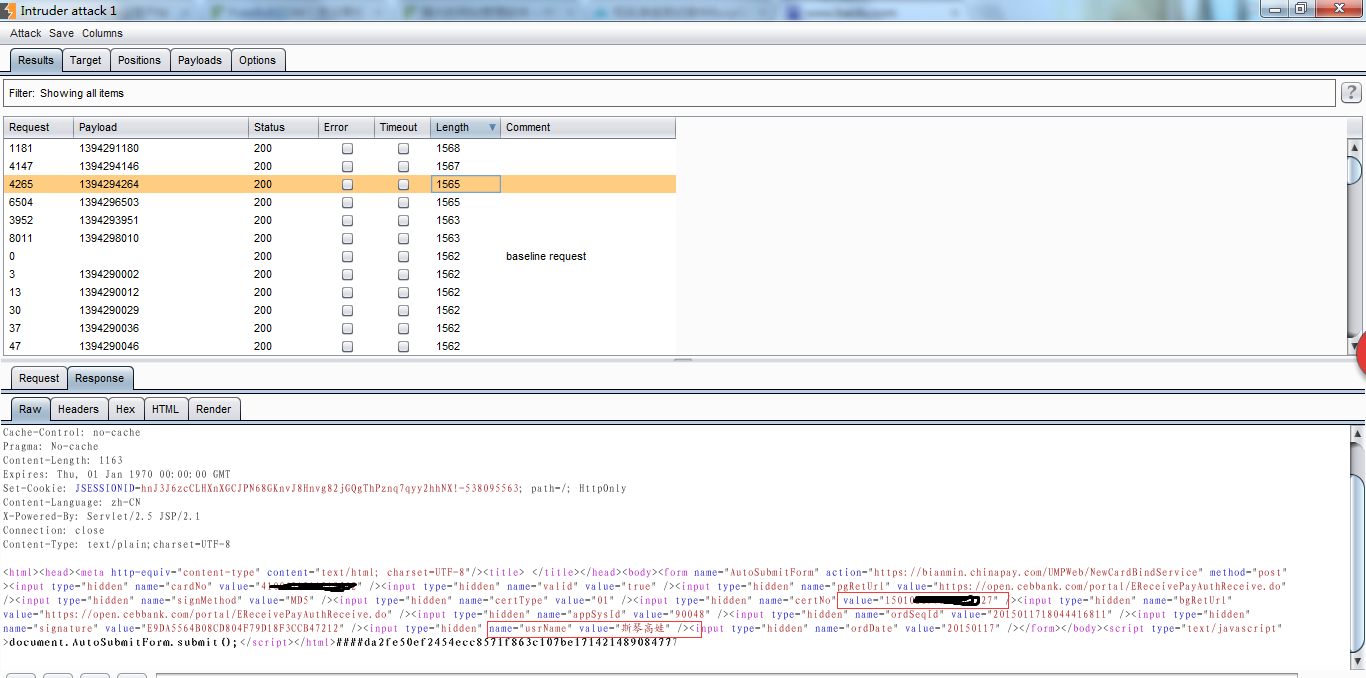Select row with payload 1394293951
The height and width of the screenshot is (678, 1366).
tap(340, 220)
